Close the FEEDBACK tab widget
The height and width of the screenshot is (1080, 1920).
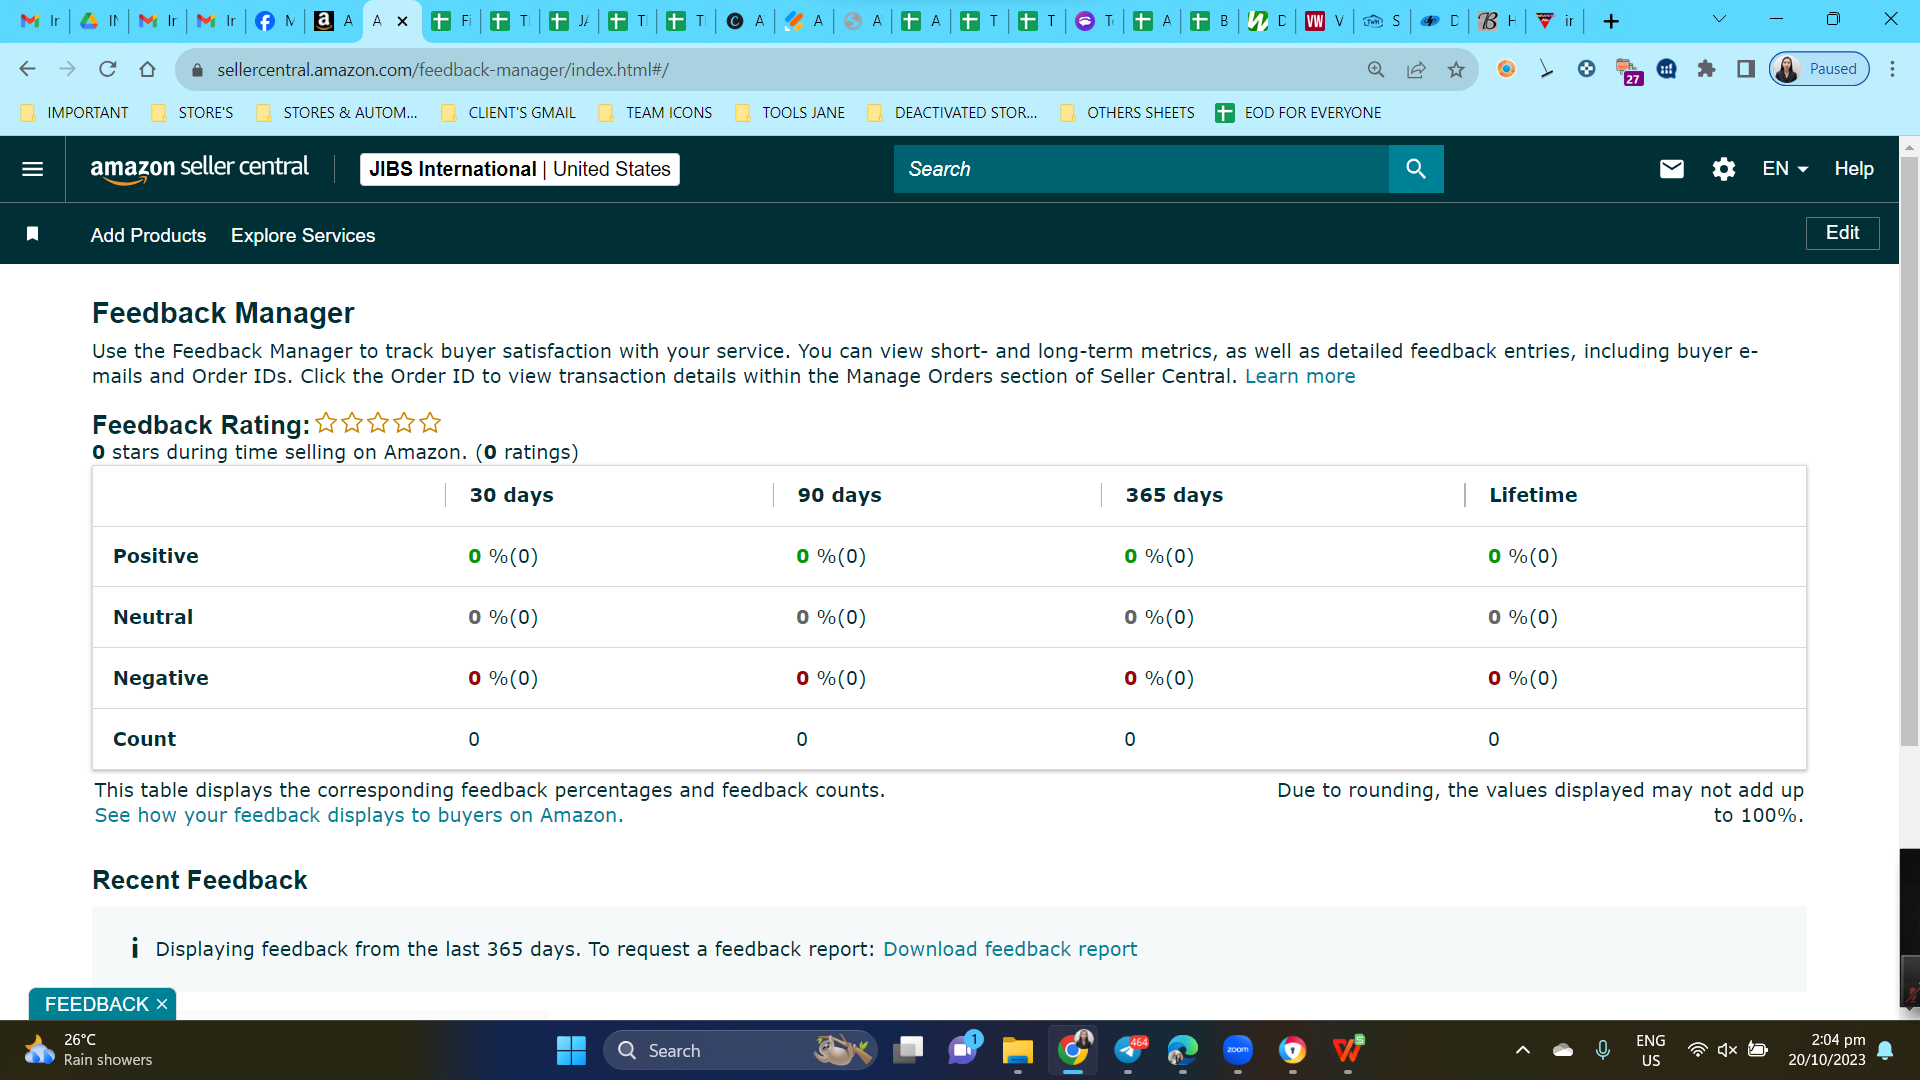coord(162,1004)
